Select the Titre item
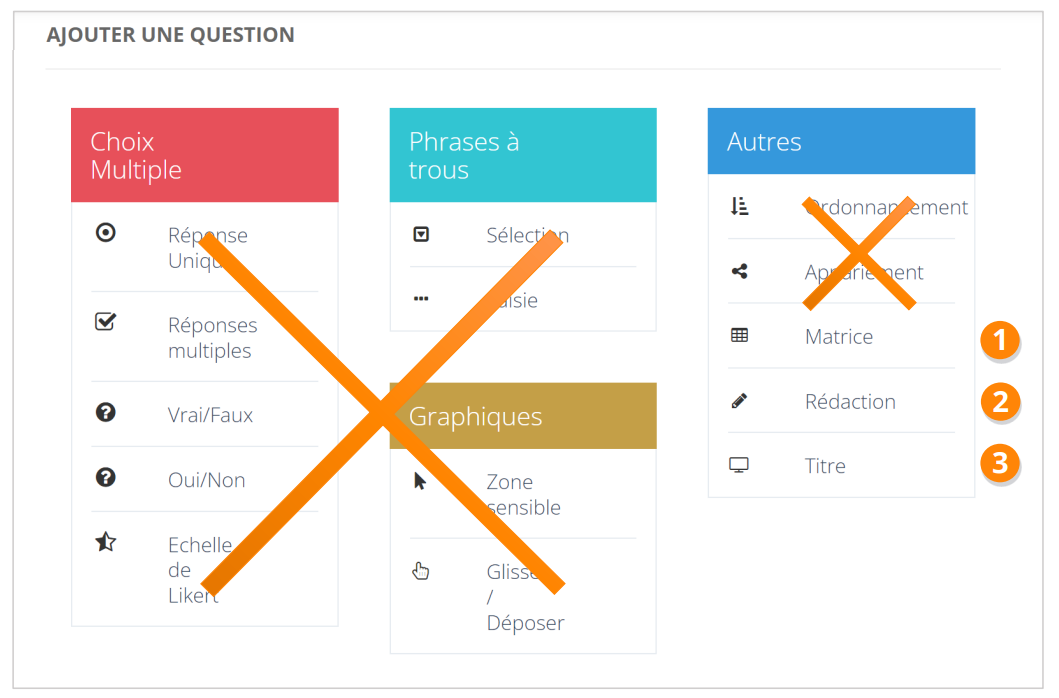 tap(825, 466)
